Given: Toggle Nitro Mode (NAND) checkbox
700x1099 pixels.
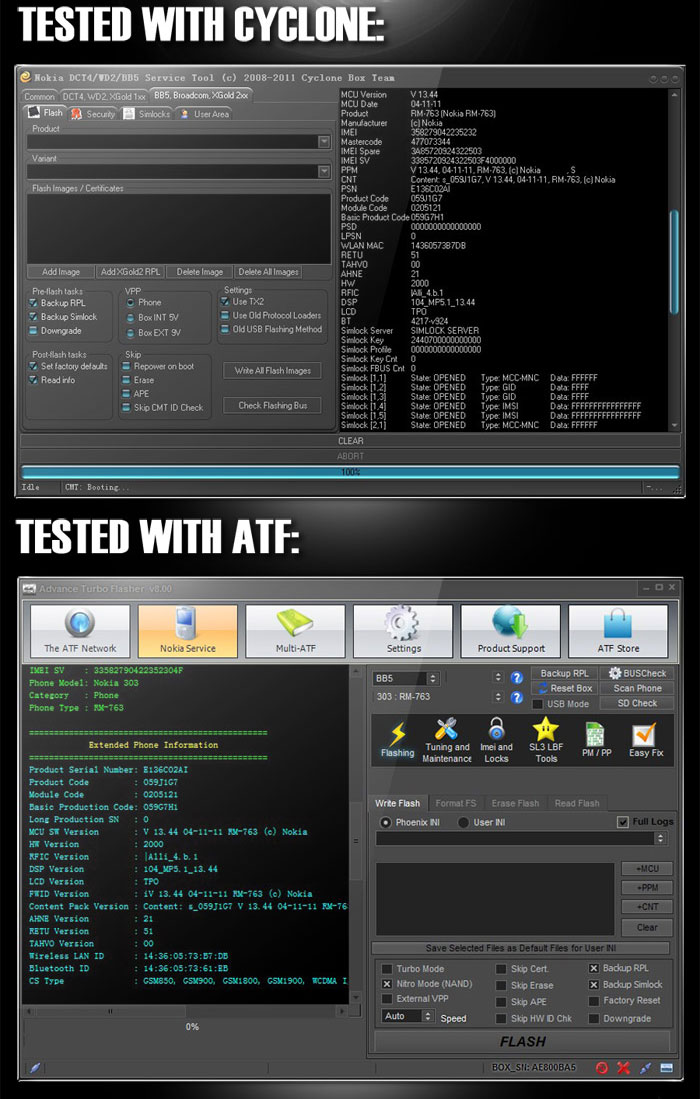Looking at the screenshot, I should pyautogui.click(x=386, y=984).
